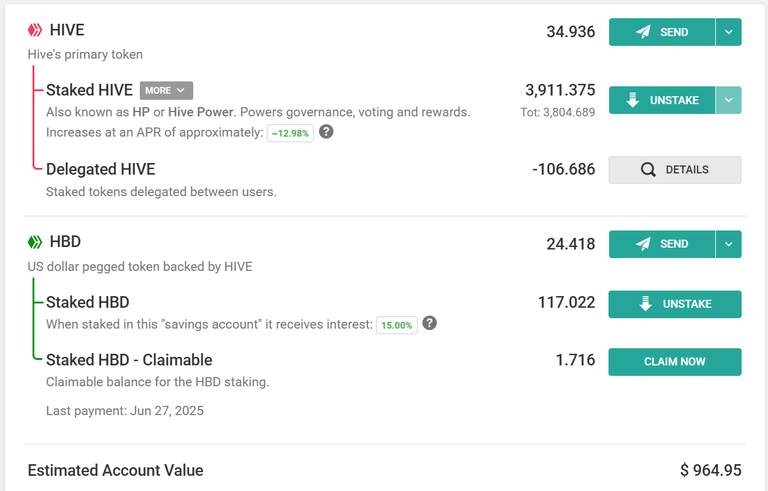Click help icon beside 15.00% interest
Viewport: 768px width, 491px height.
[x=430, y=323]
